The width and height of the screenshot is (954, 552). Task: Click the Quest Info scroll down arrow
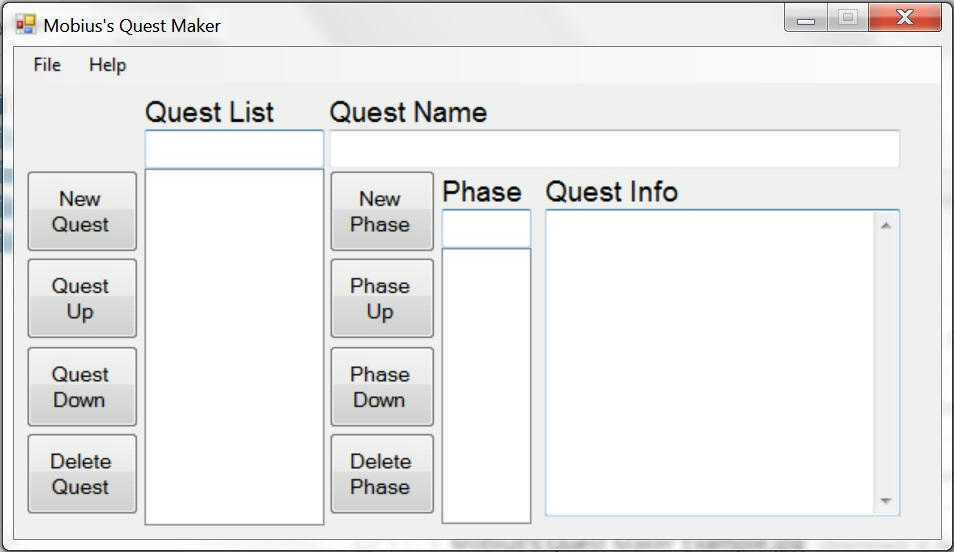(886, 501)
